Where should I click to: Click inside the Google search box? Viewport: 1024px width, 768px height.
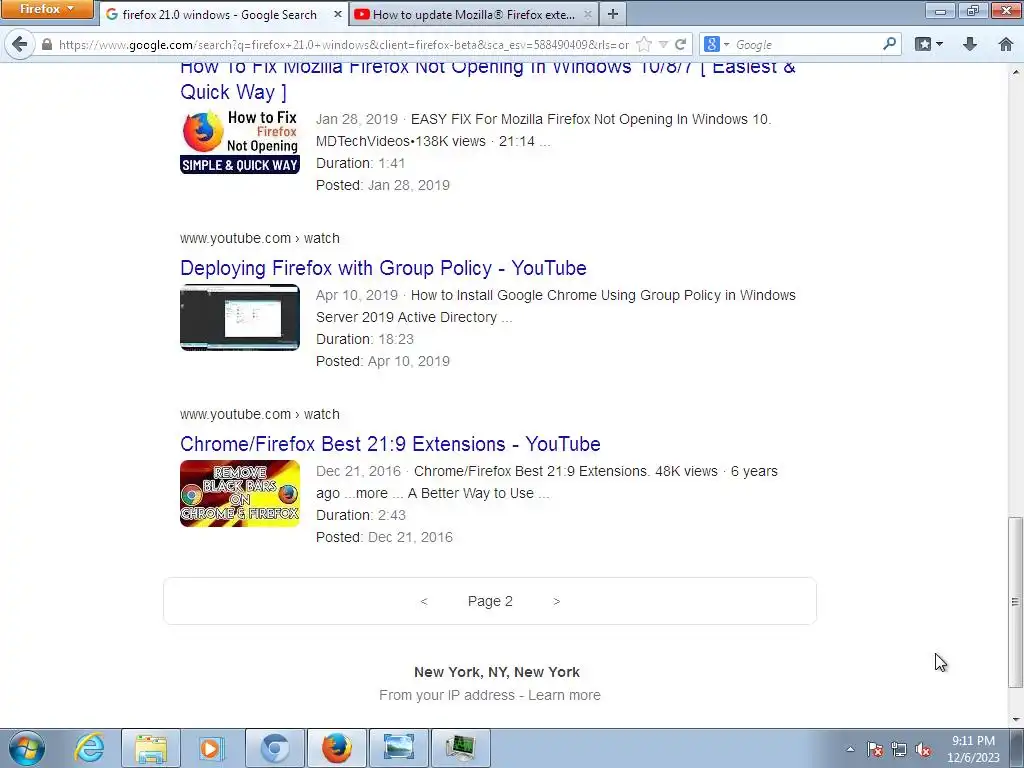point(807,44)
